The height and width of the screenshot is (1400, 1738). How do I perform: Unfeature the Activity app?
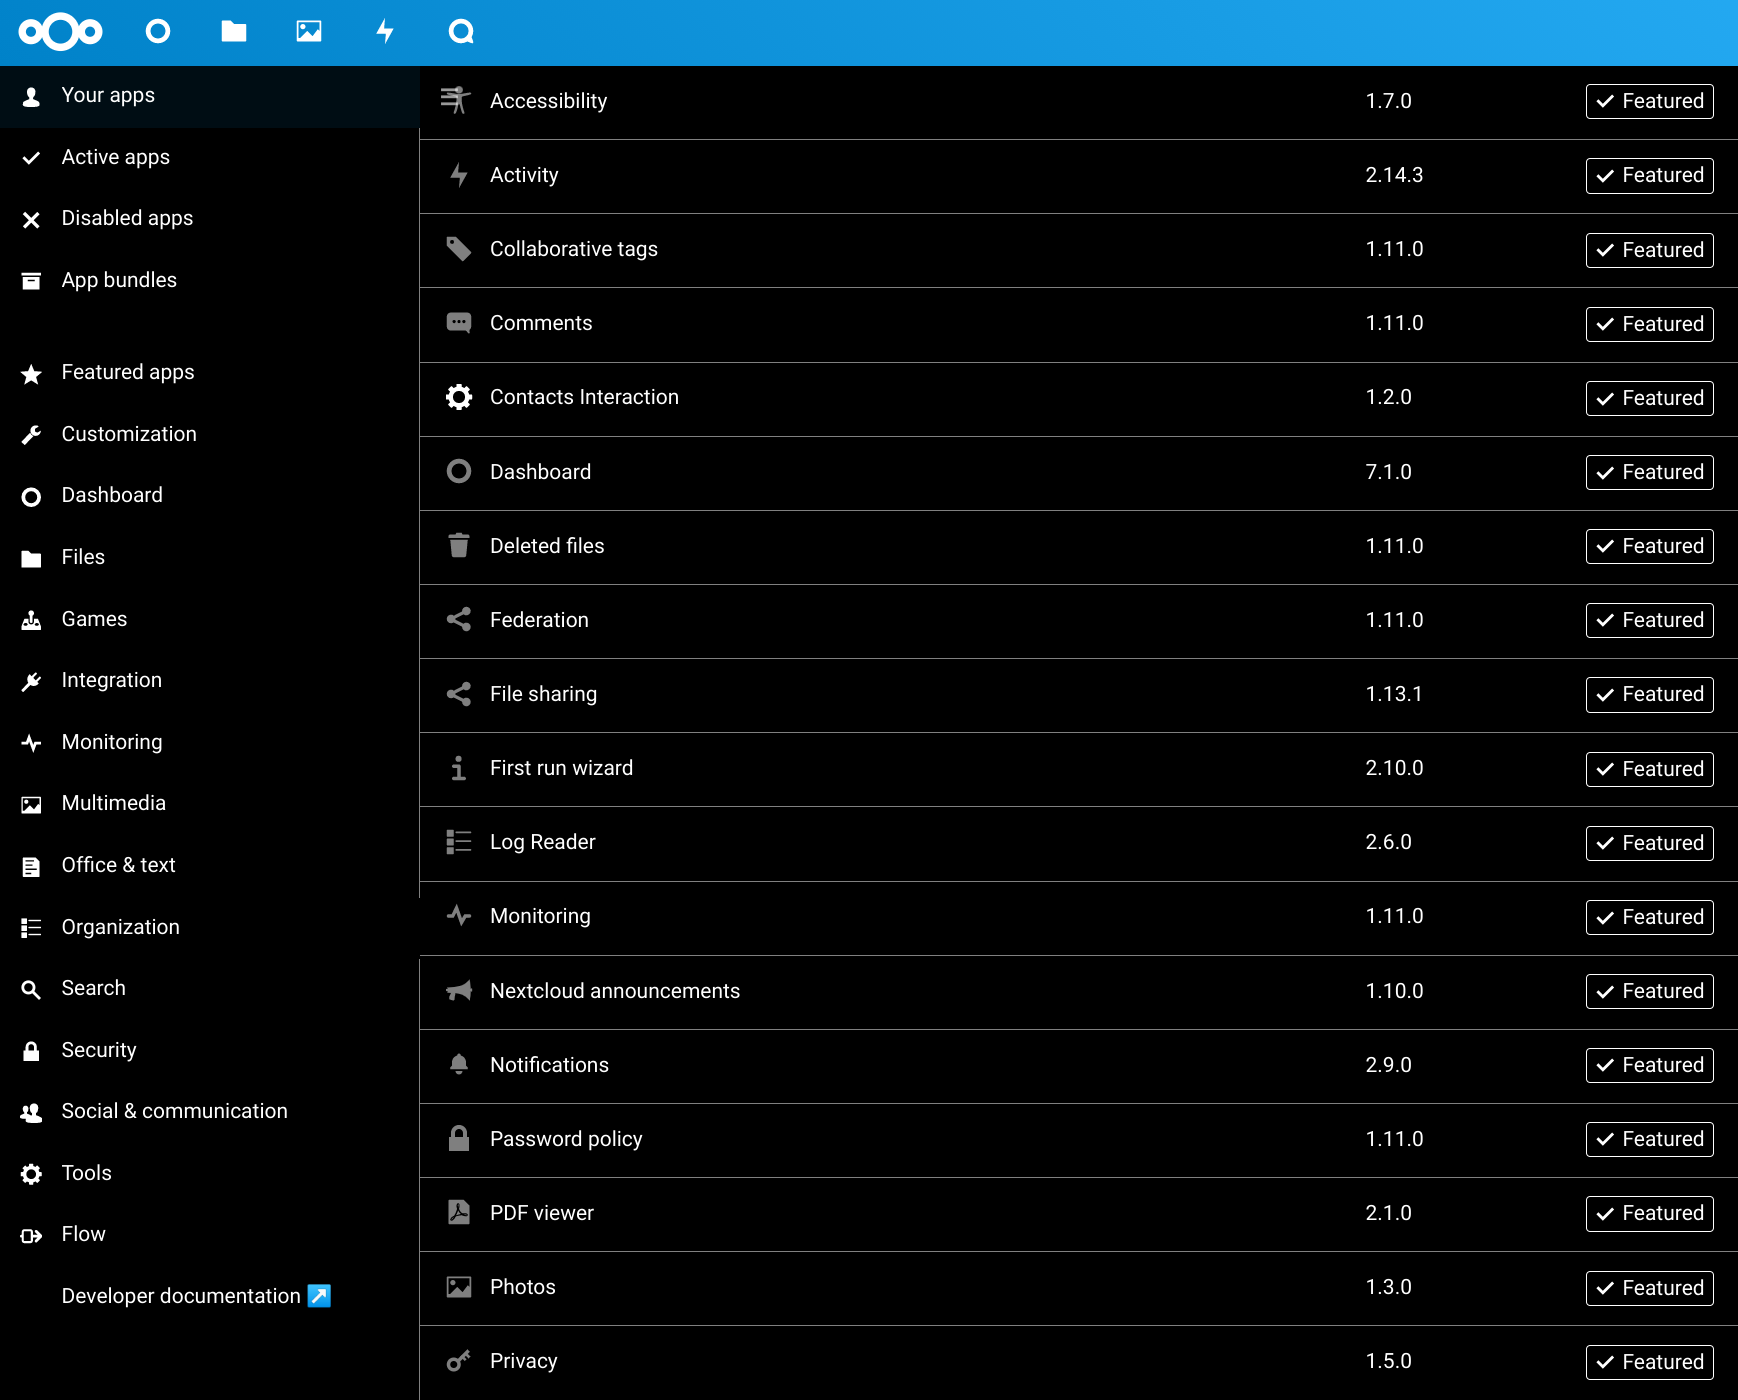tap(1649, 175)
